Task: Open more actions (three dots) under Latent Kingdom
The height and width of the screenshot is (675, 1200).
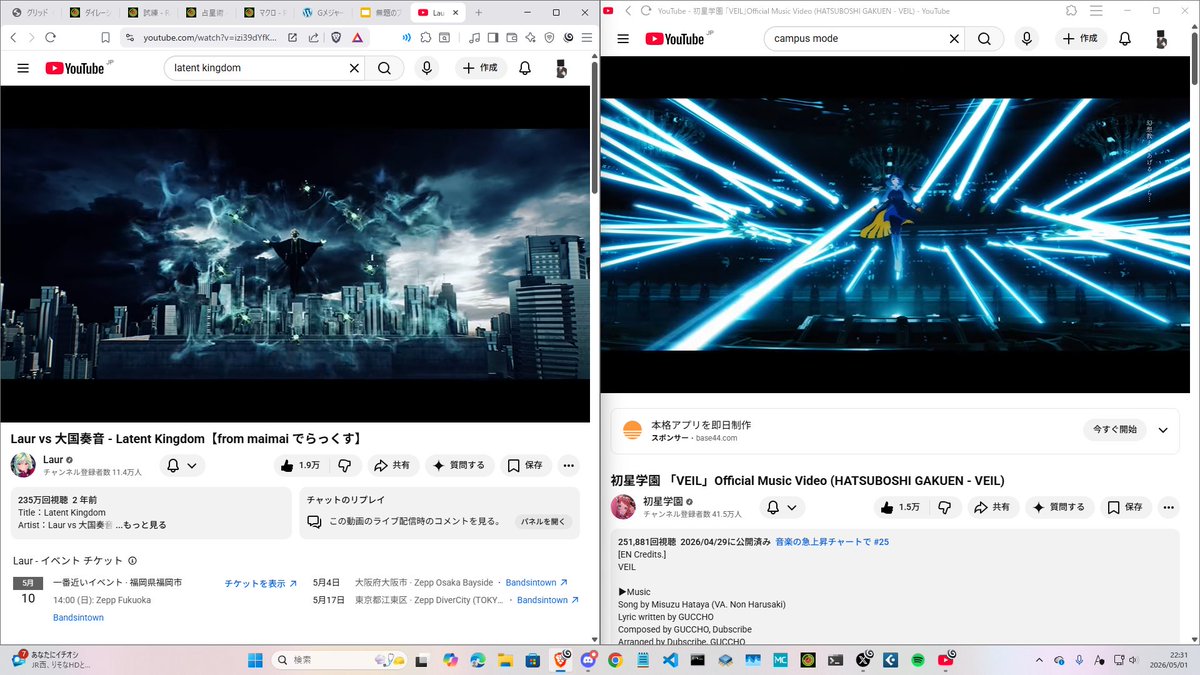Action: click(568, 465)
